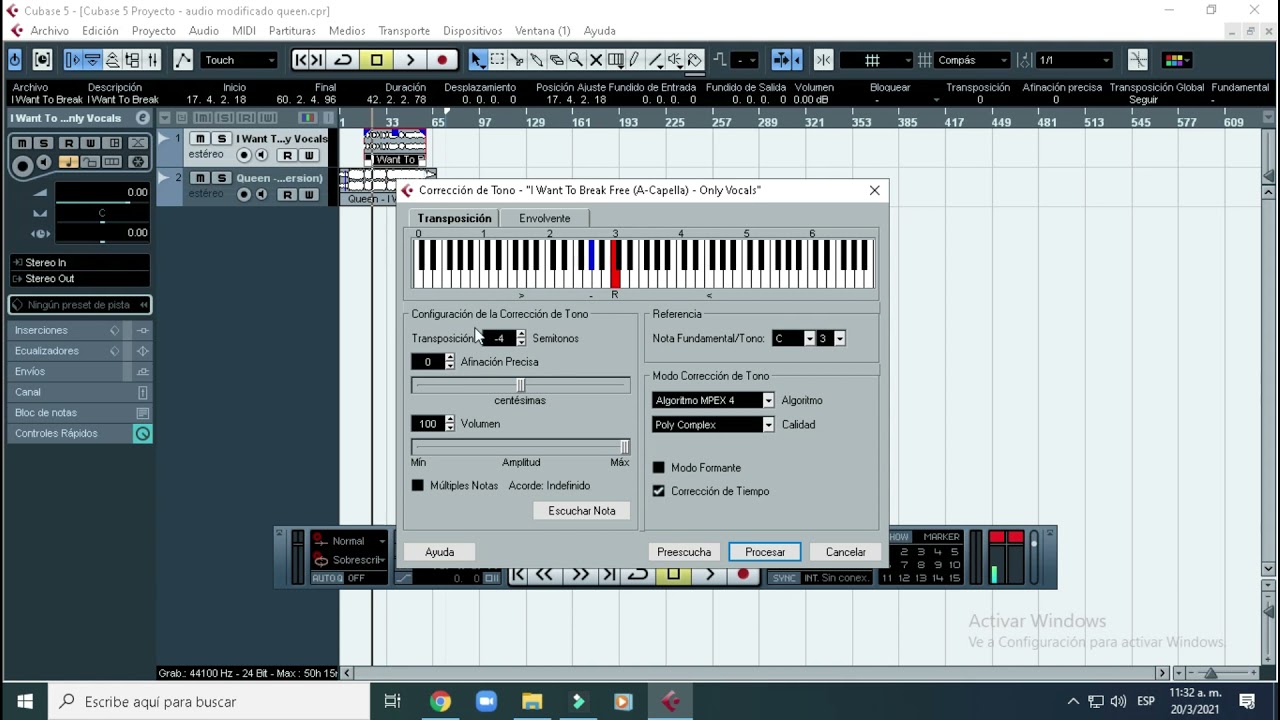Image resolution: width=1280 pixels, height=720 pixels.
Task: Click the toolbar Record button
Action: coord(442,60)
